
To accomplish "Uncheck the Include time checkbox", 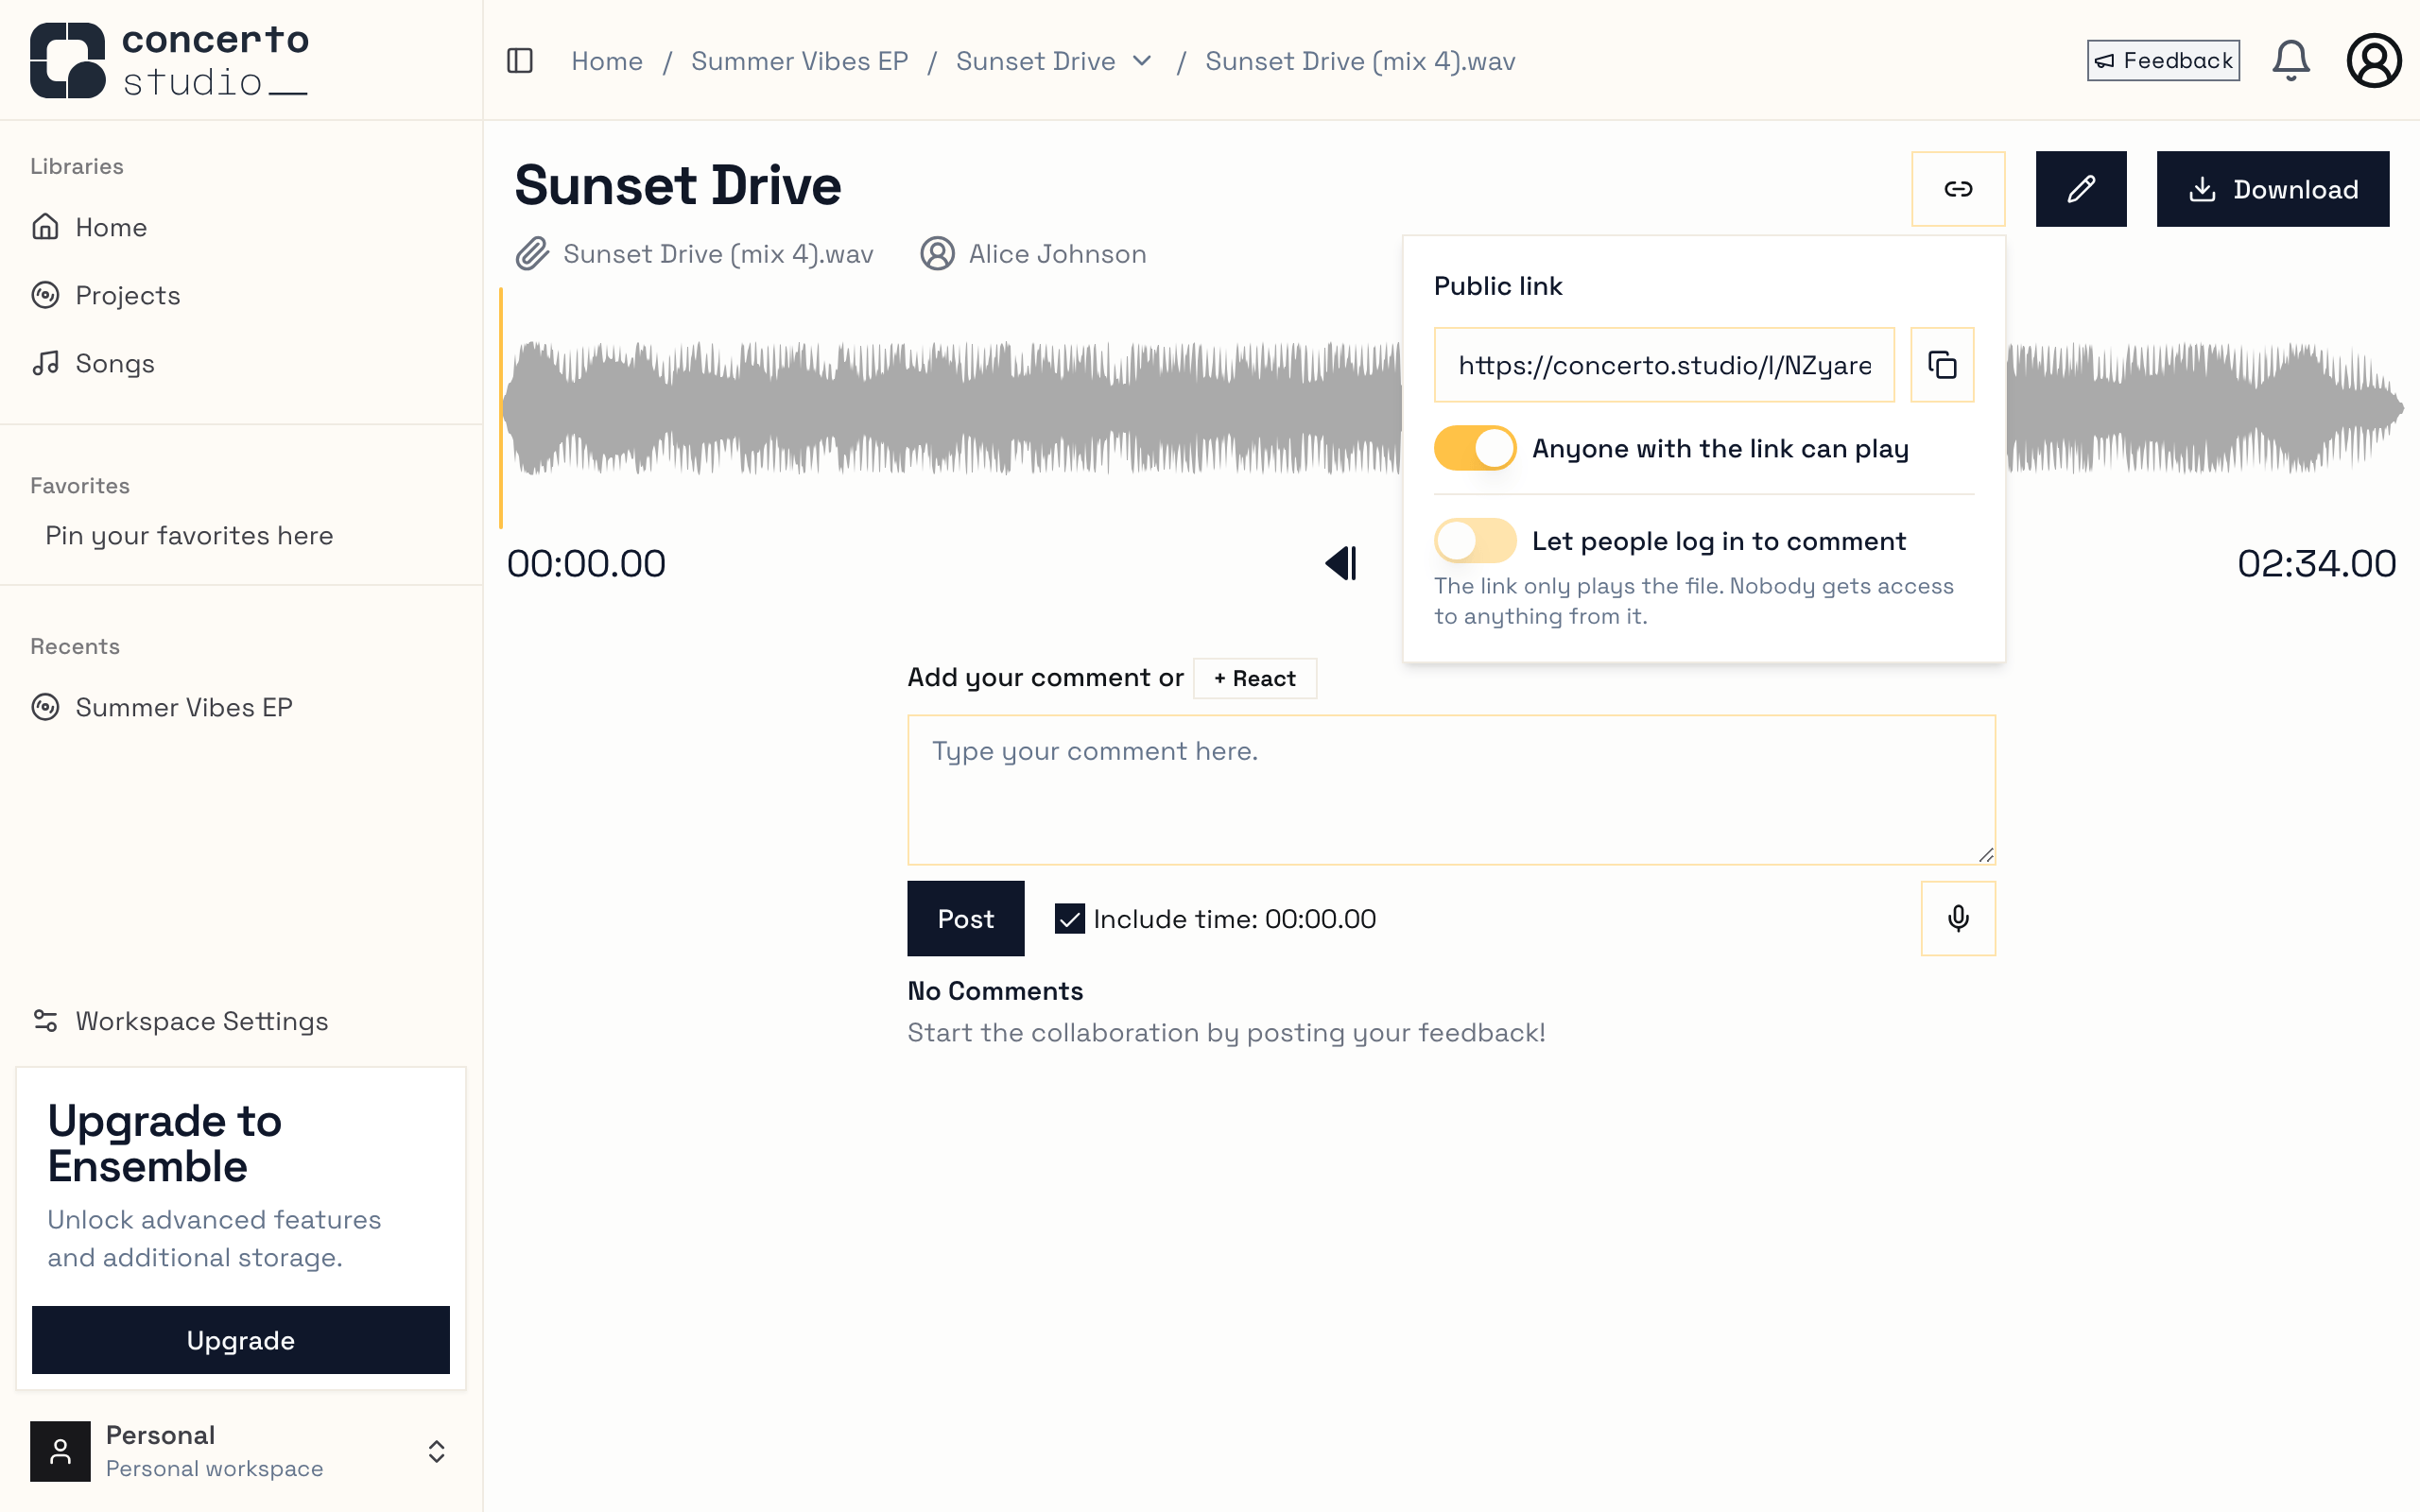I will (x=1069, y=919).
